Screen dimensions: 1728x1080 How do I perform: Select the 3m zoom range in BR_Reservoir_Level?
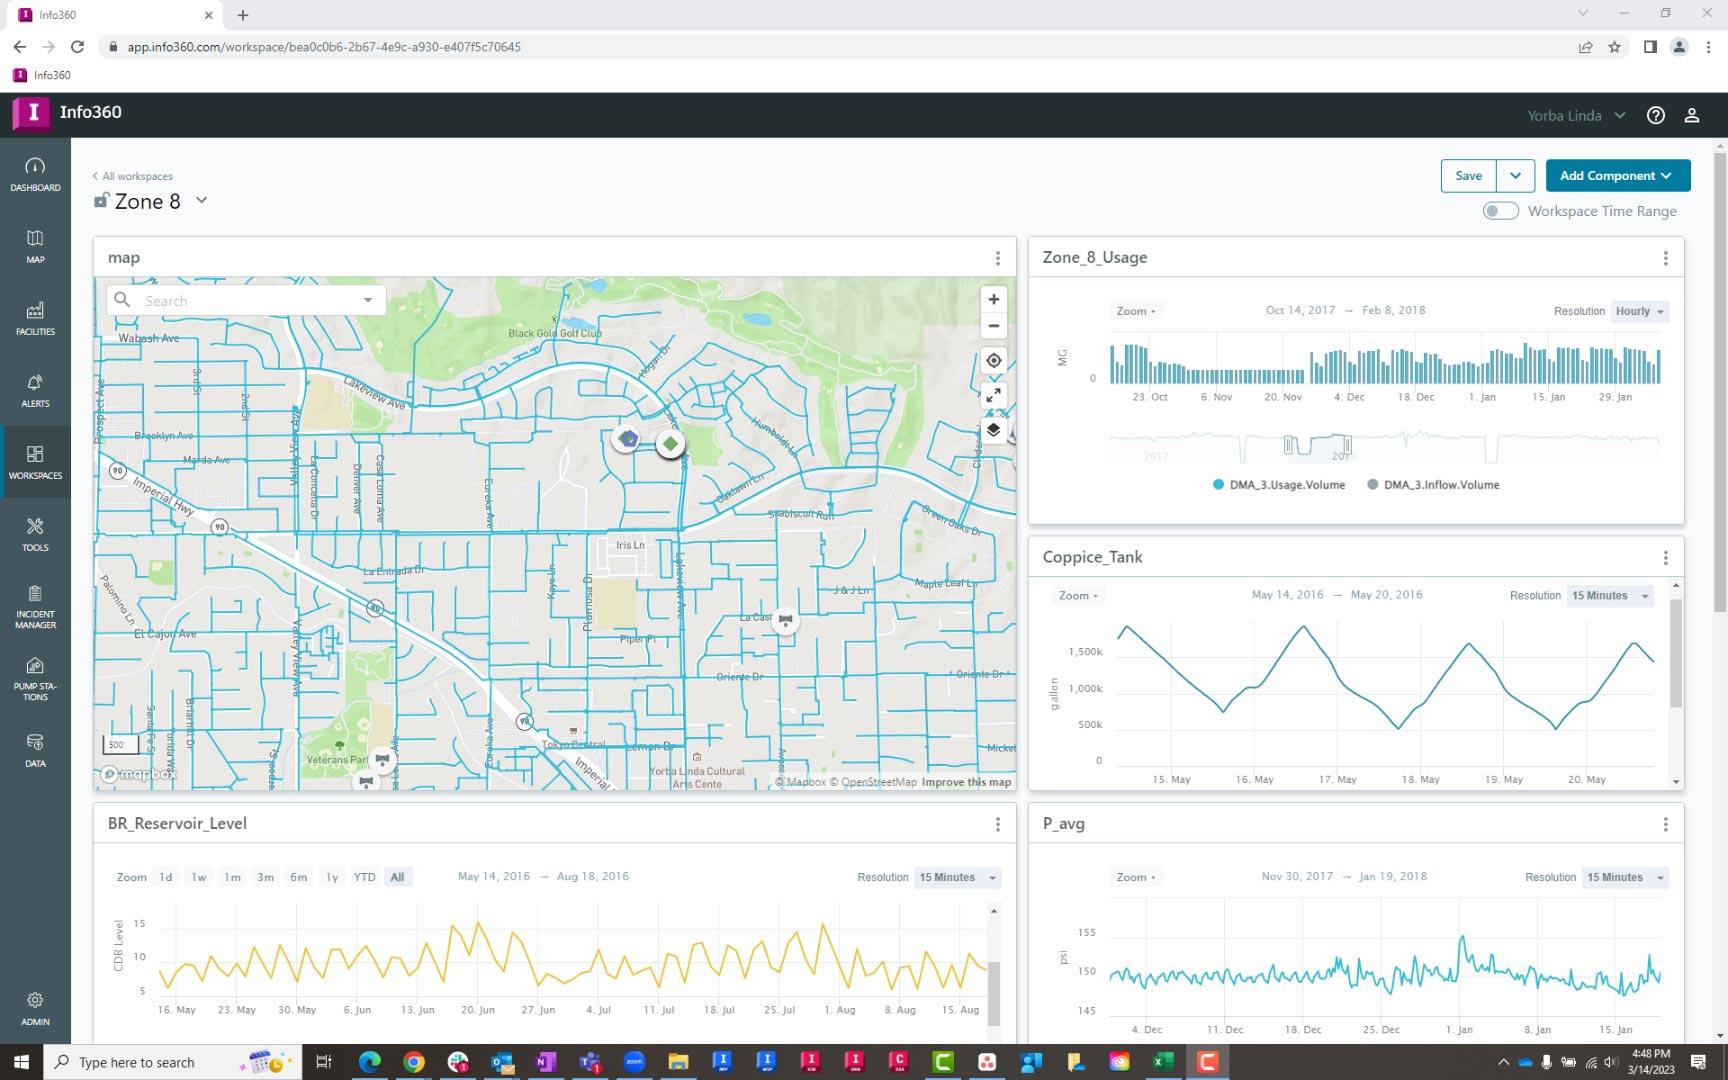tap(265, 877)
